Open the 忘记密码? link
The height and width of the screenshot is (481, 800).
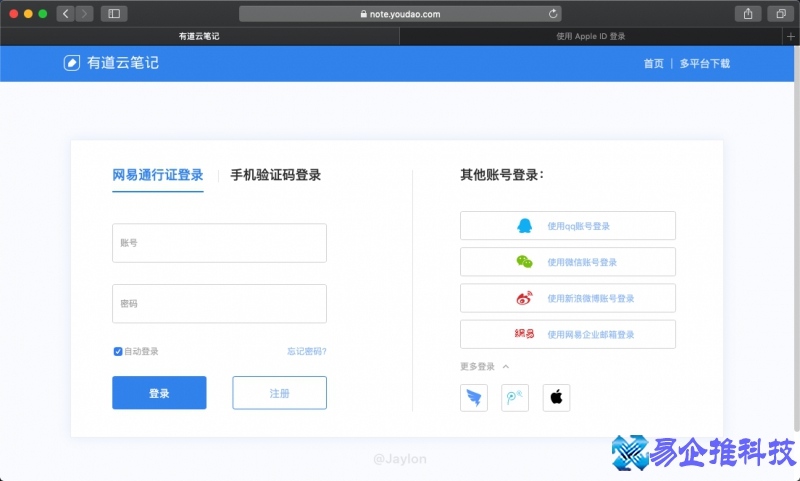click(307, 351)
